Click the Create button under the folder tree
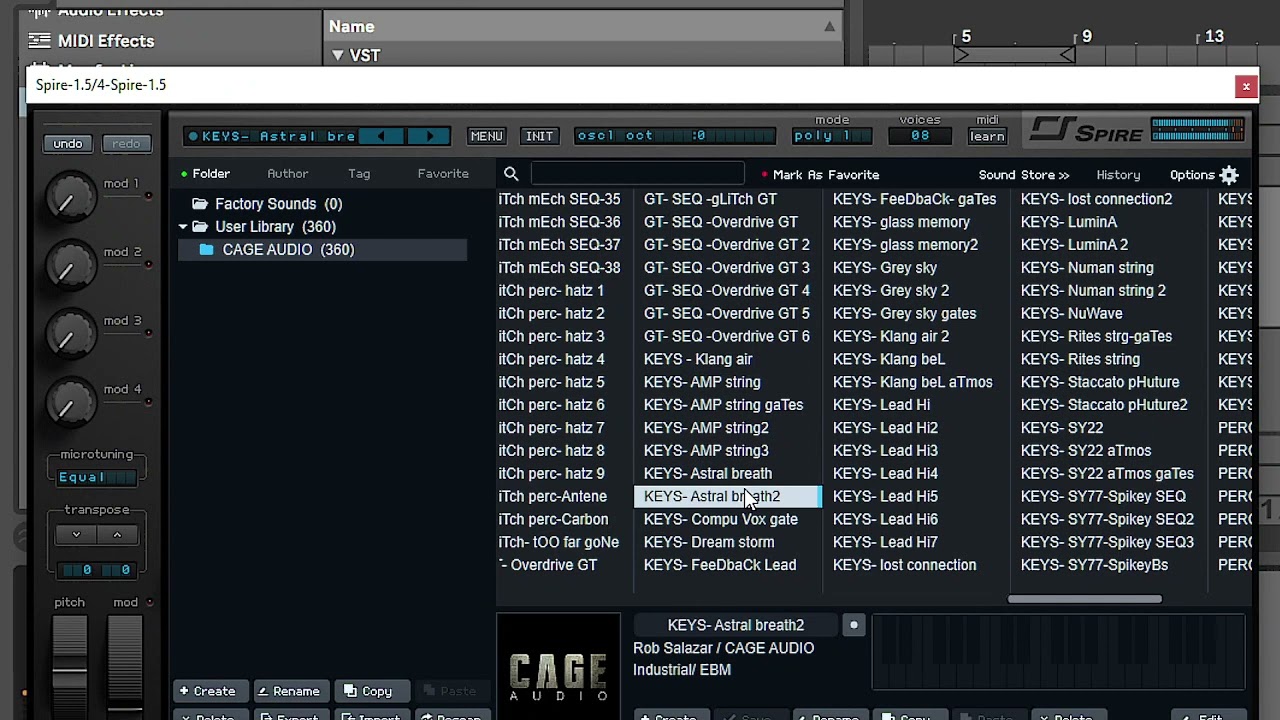 pyautogui.click(x=208, y=691)
